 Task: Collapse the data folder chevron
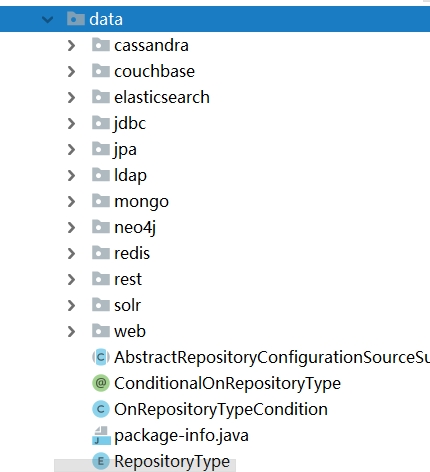coord(48,19)
